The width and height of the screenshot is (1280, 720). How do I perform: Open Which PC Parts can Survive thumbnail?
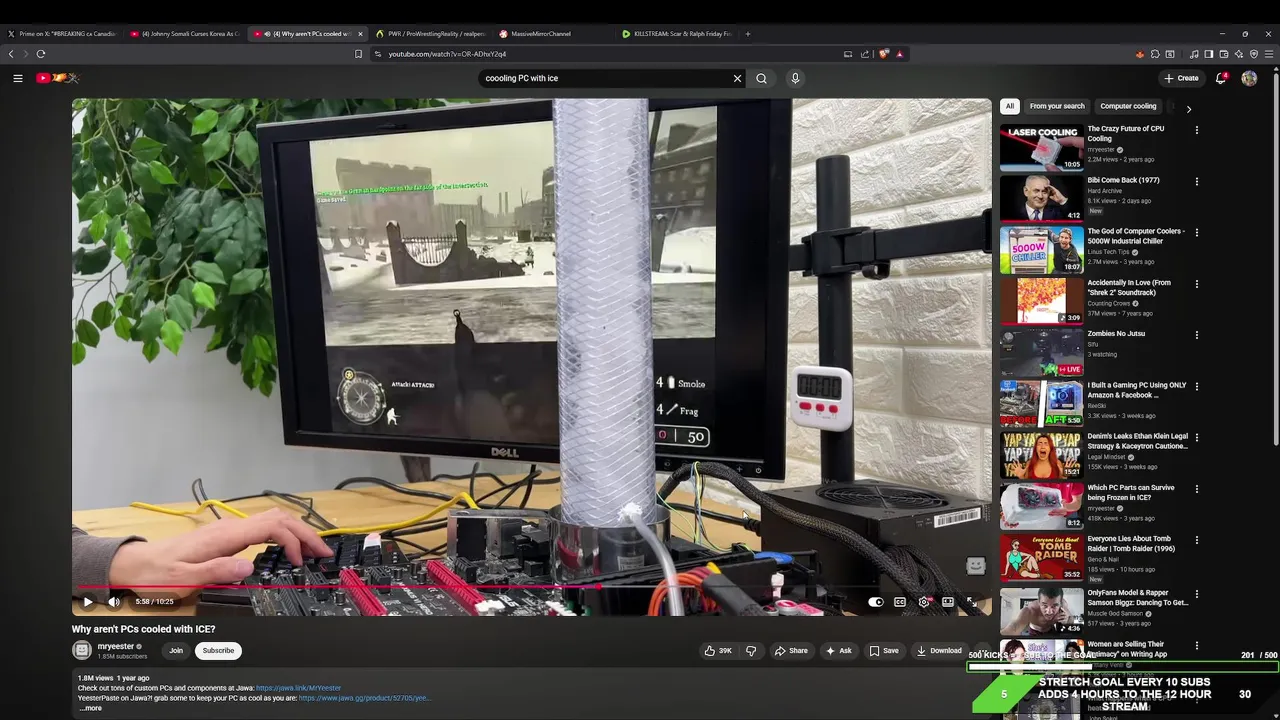pyautogui.click(x=1042, y=506)
